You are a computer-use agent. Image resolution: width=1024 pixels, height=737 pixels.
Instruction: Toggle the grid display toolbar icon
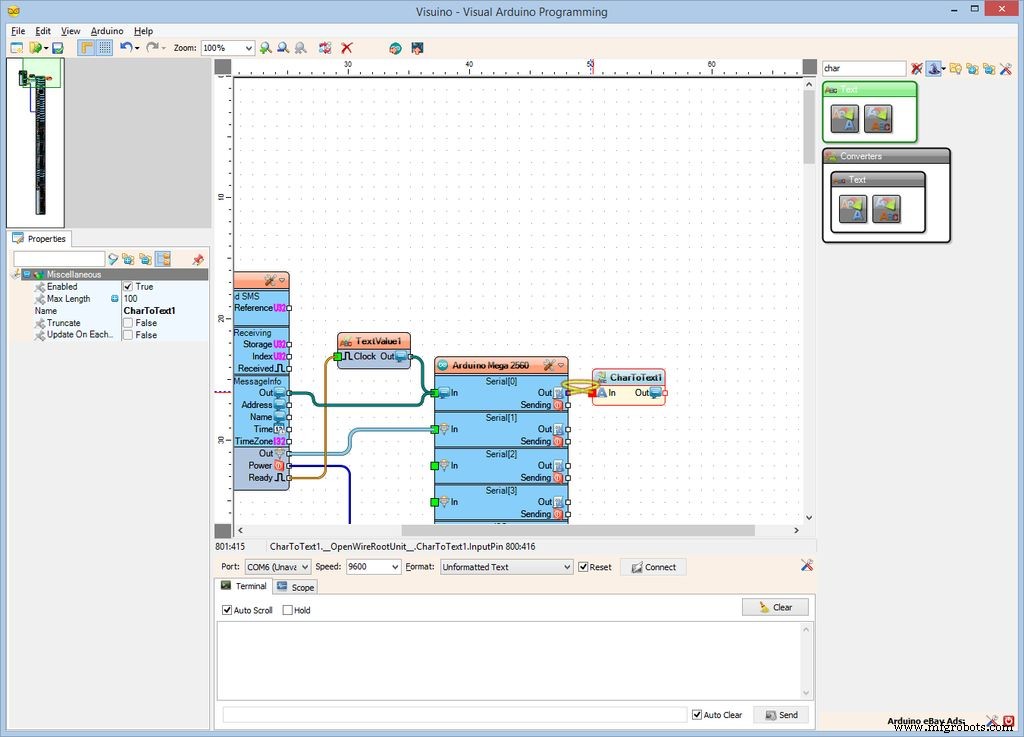[104, 48]
